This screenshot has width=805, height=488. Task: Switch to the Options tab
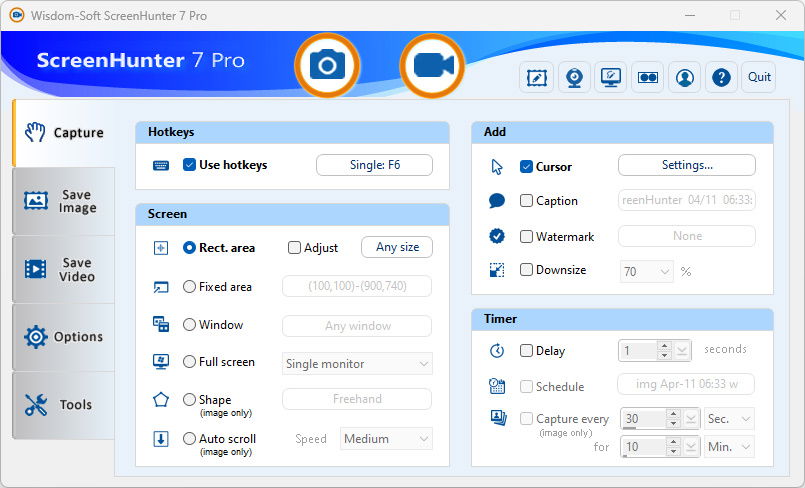[64, 337]
